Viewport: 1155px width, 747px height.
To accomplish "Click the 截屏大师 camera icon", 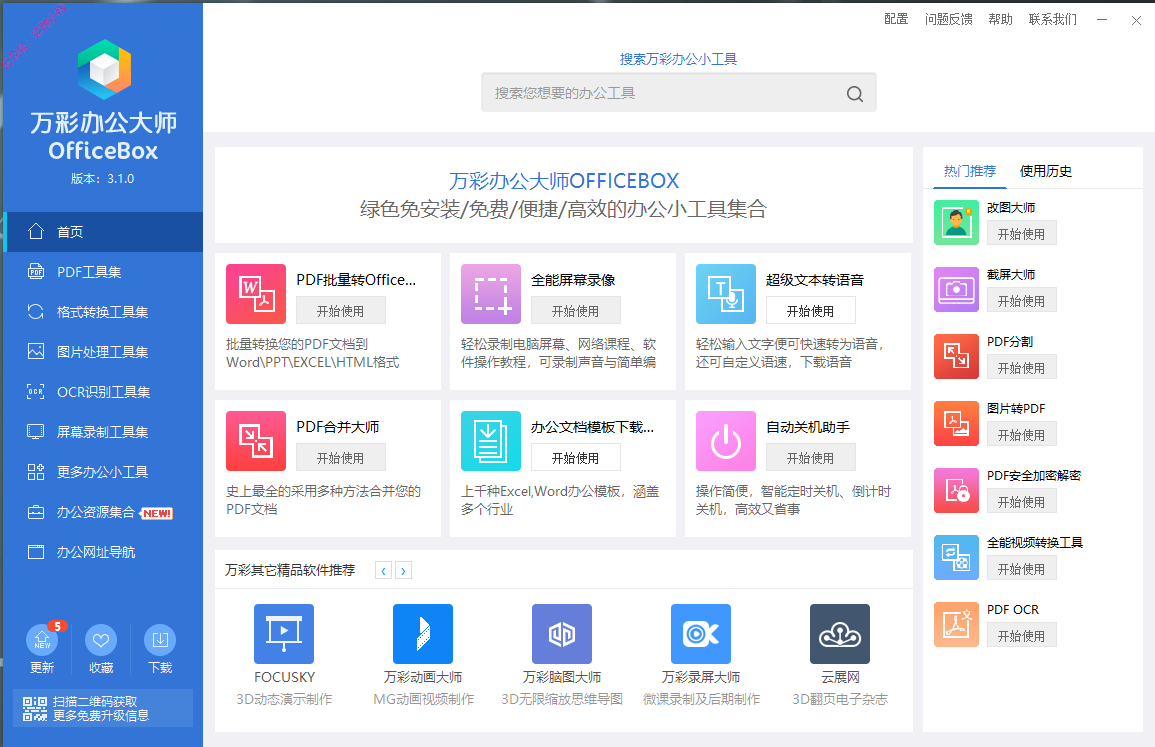I will tap(956, 289).
